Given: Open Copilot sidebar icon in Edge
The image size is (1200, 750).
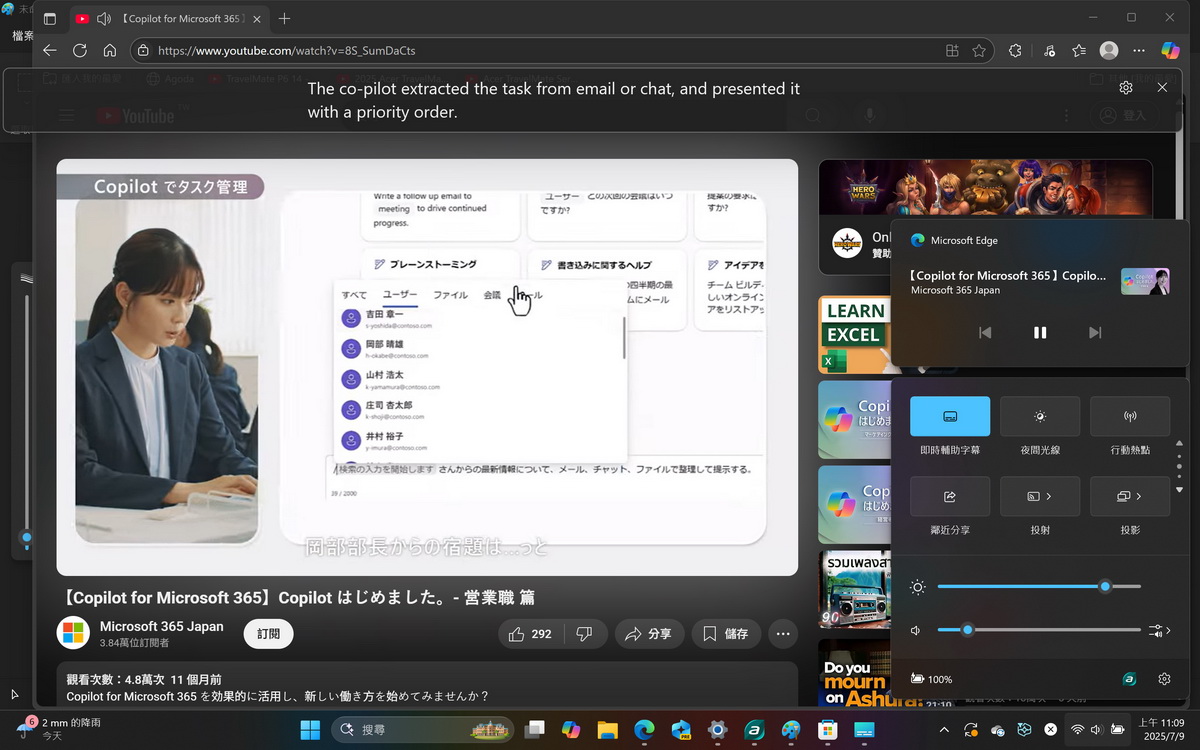Looking at the screenshot, I should tap(1170, 50).
